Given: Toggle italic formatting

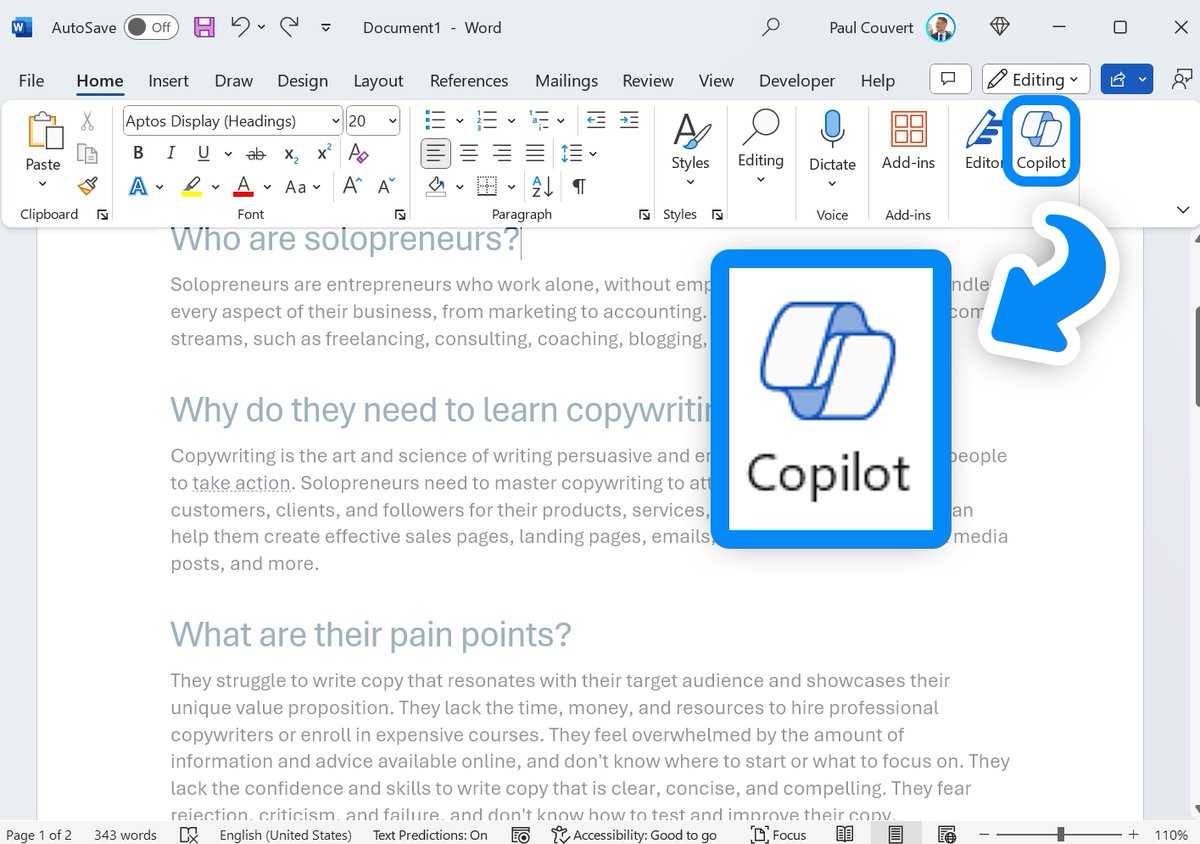Looking at the screenshot, I should 170,153.
